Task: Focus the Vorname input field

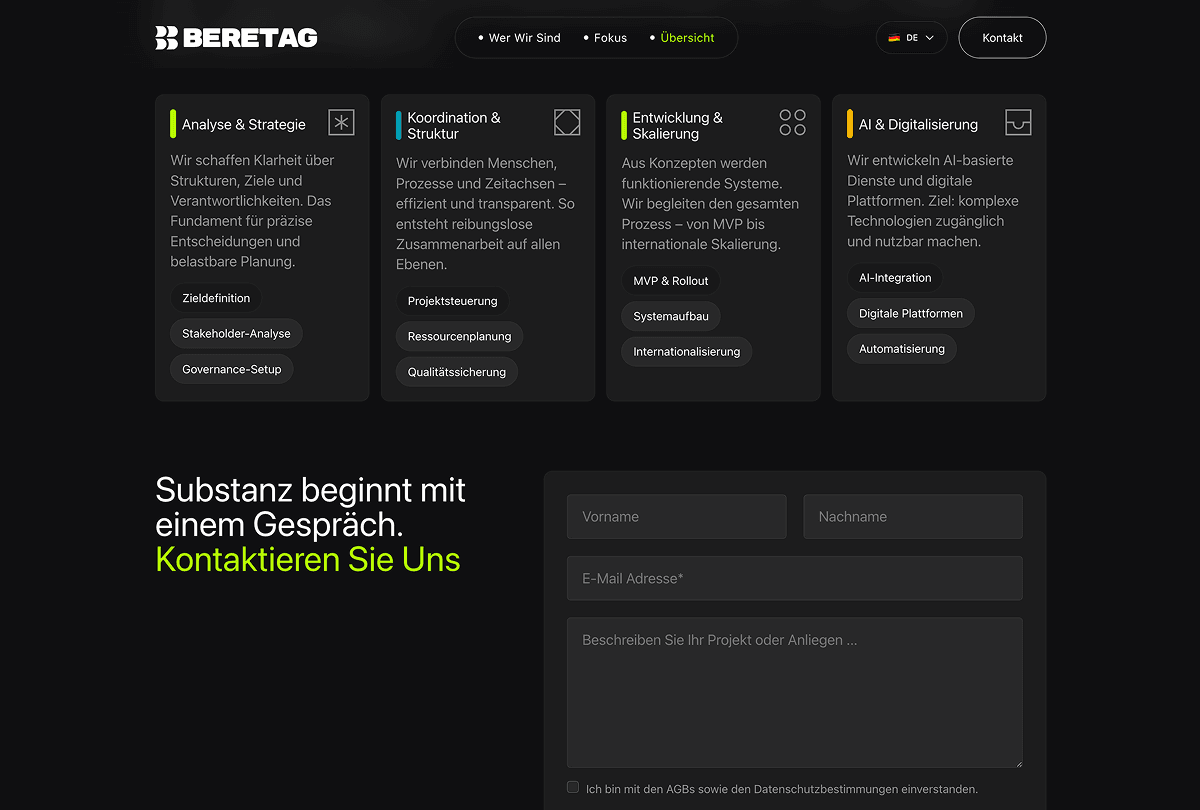Action: point(677,517)
